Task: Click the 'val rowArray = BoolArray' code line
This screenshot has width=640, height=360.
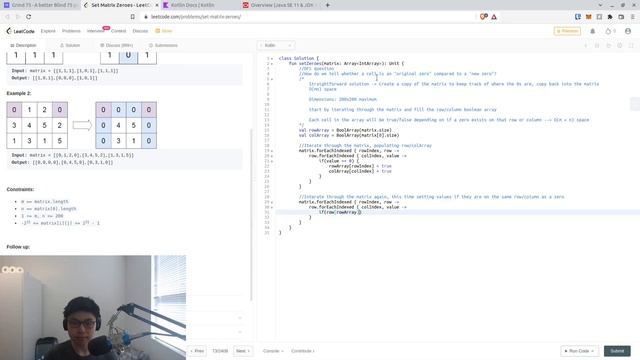Action: click(x=345, y=130)
